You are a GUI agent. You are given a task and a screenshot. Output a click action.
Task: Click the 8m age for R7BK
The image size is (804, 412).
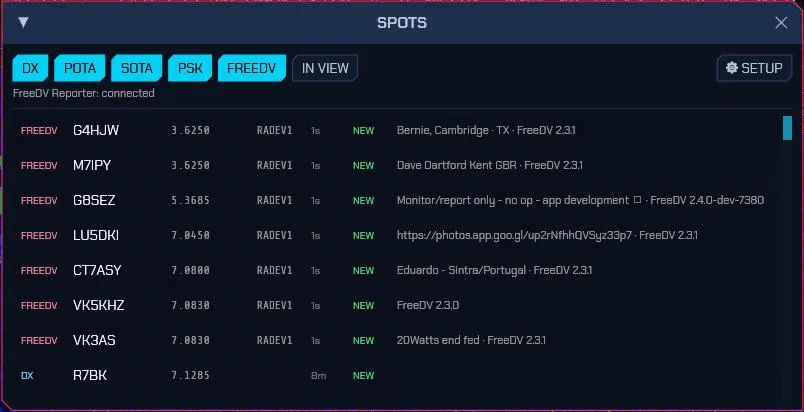[x=318, y=376]
